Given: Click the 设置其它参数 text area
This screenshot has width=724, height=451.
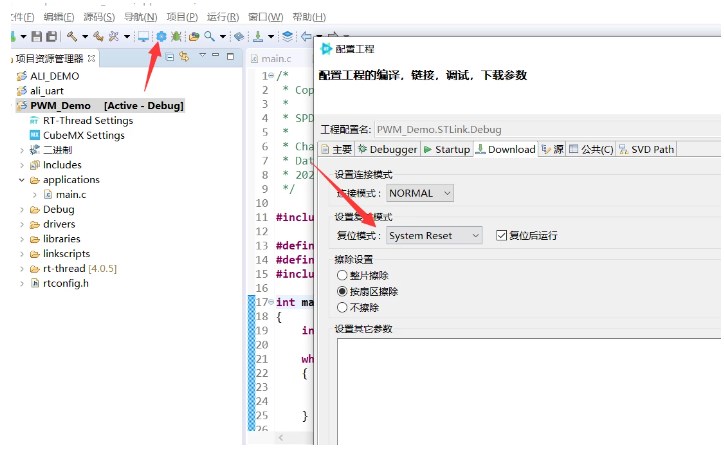Looking at the screenshot, I should [529, 391].
